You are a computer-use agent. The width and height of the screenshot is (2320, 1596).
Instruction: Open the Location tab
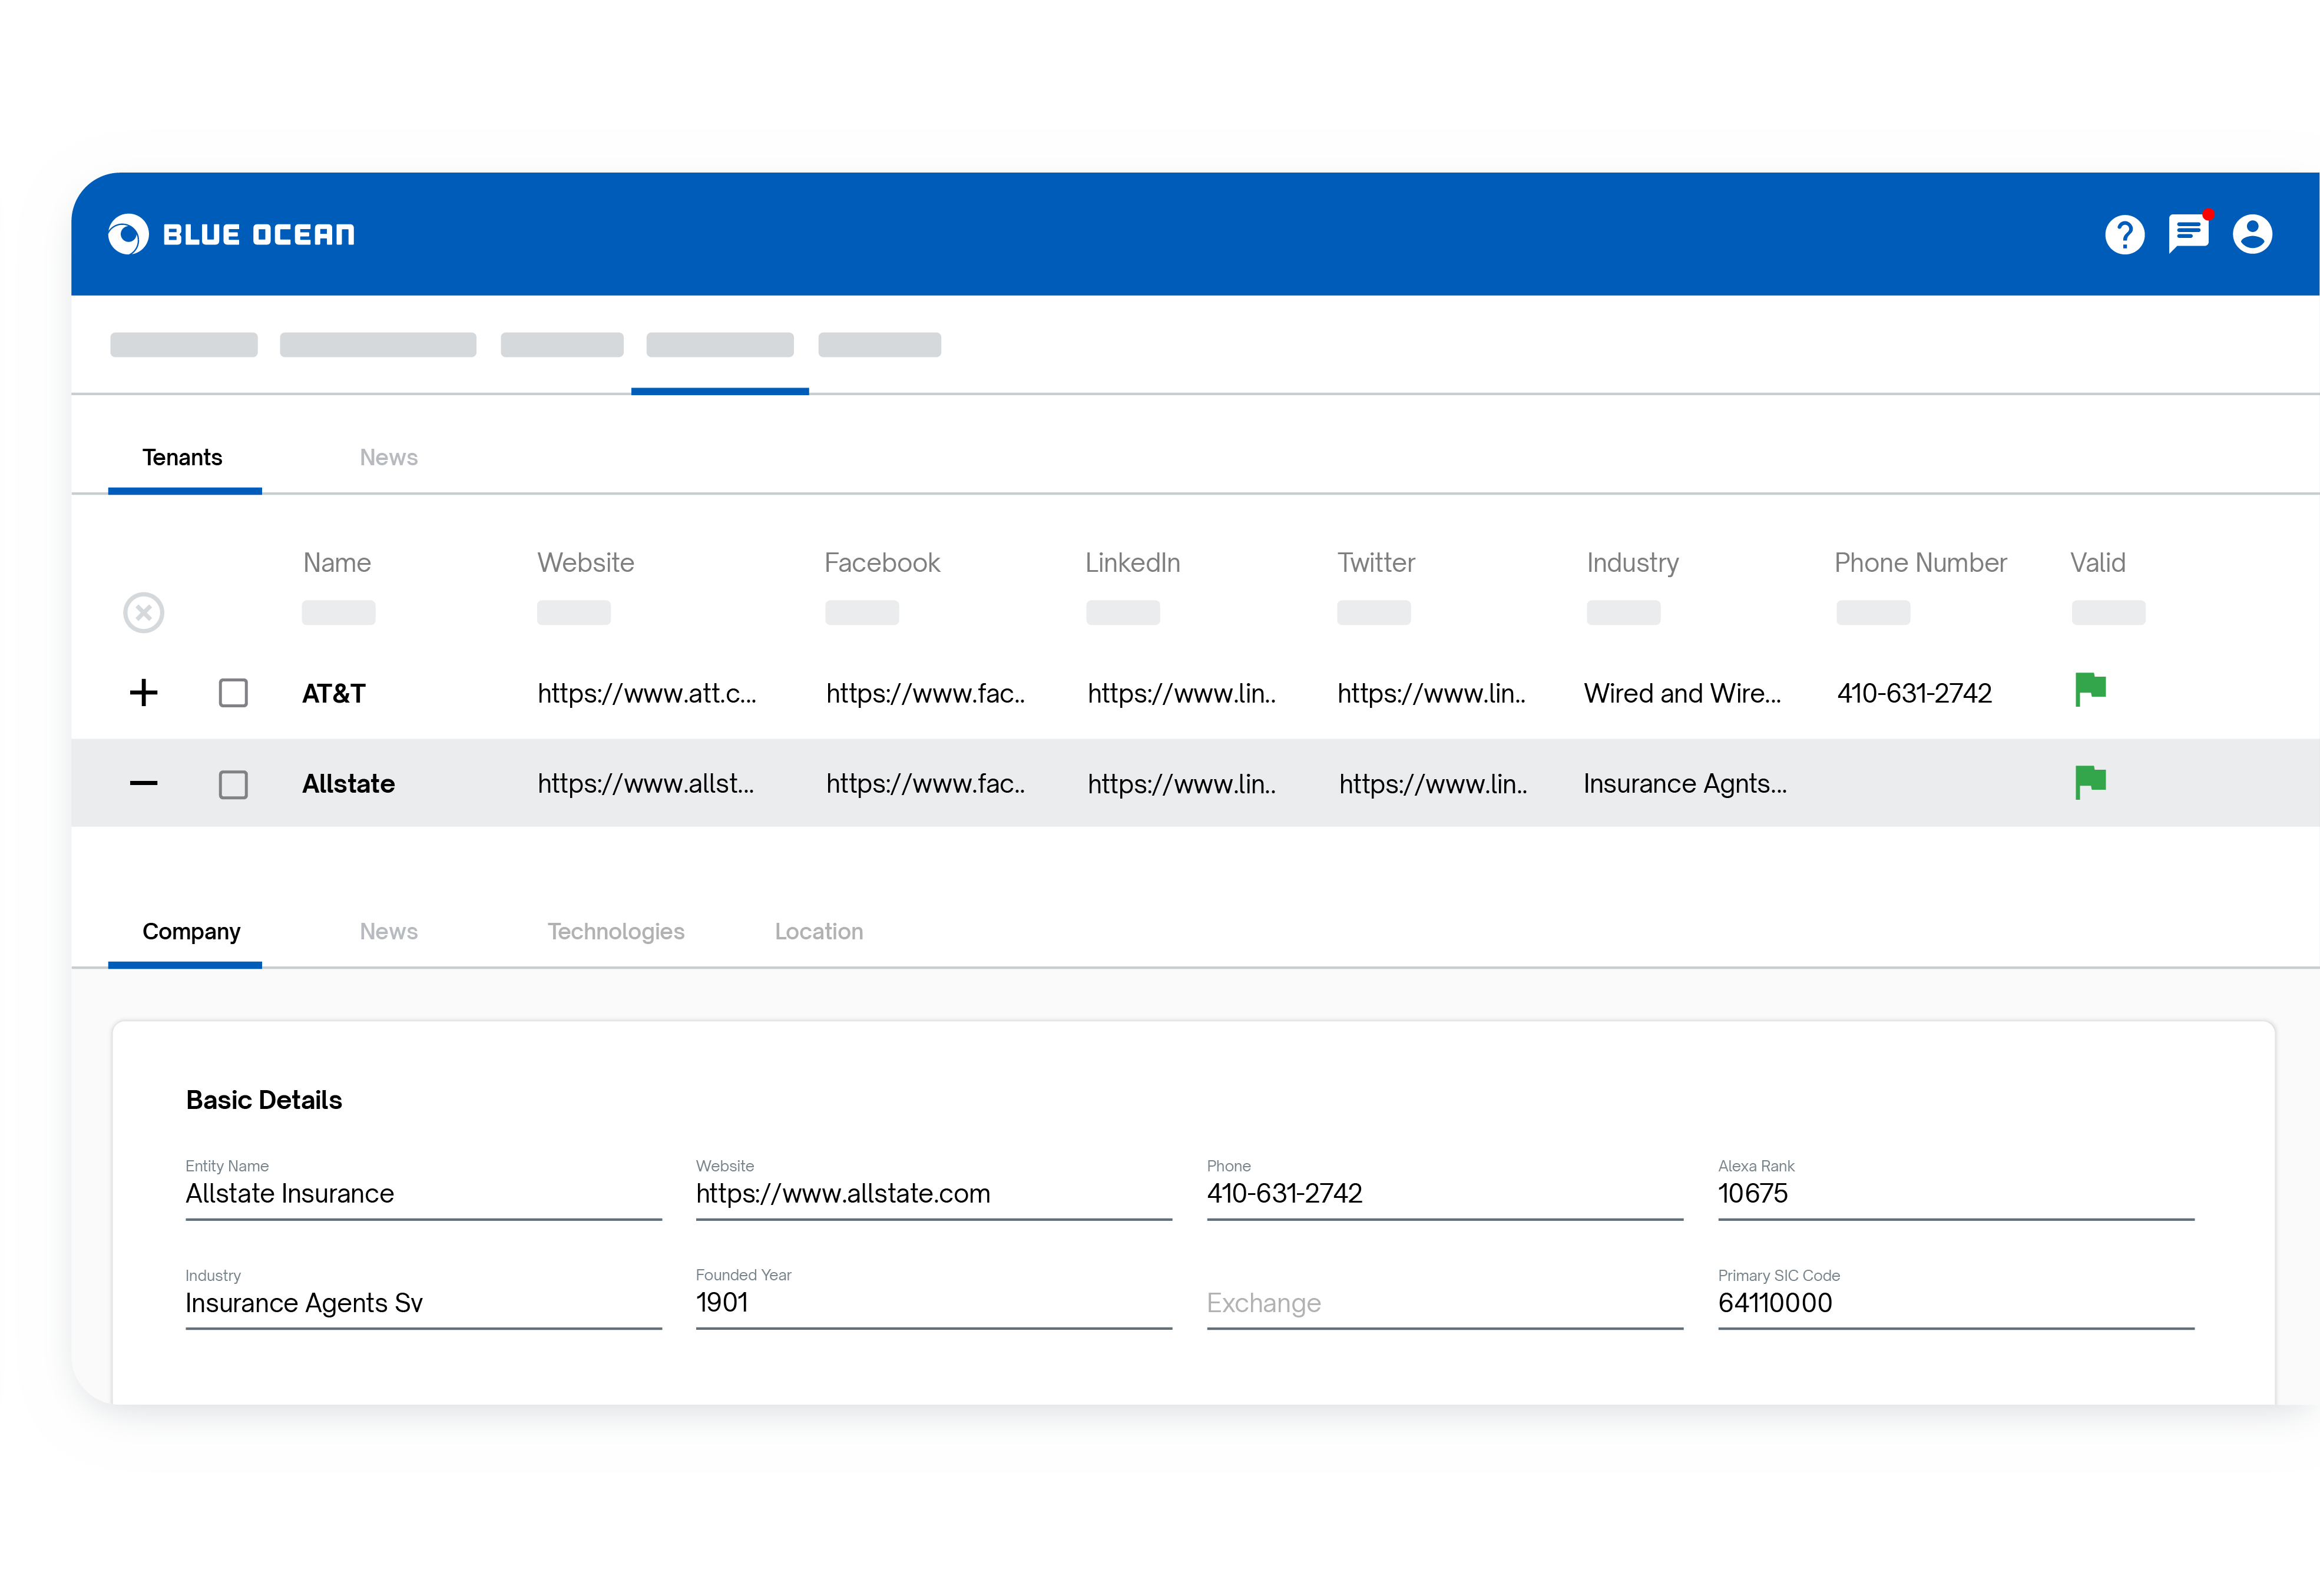pyautogui.click(x=818, y=932)
